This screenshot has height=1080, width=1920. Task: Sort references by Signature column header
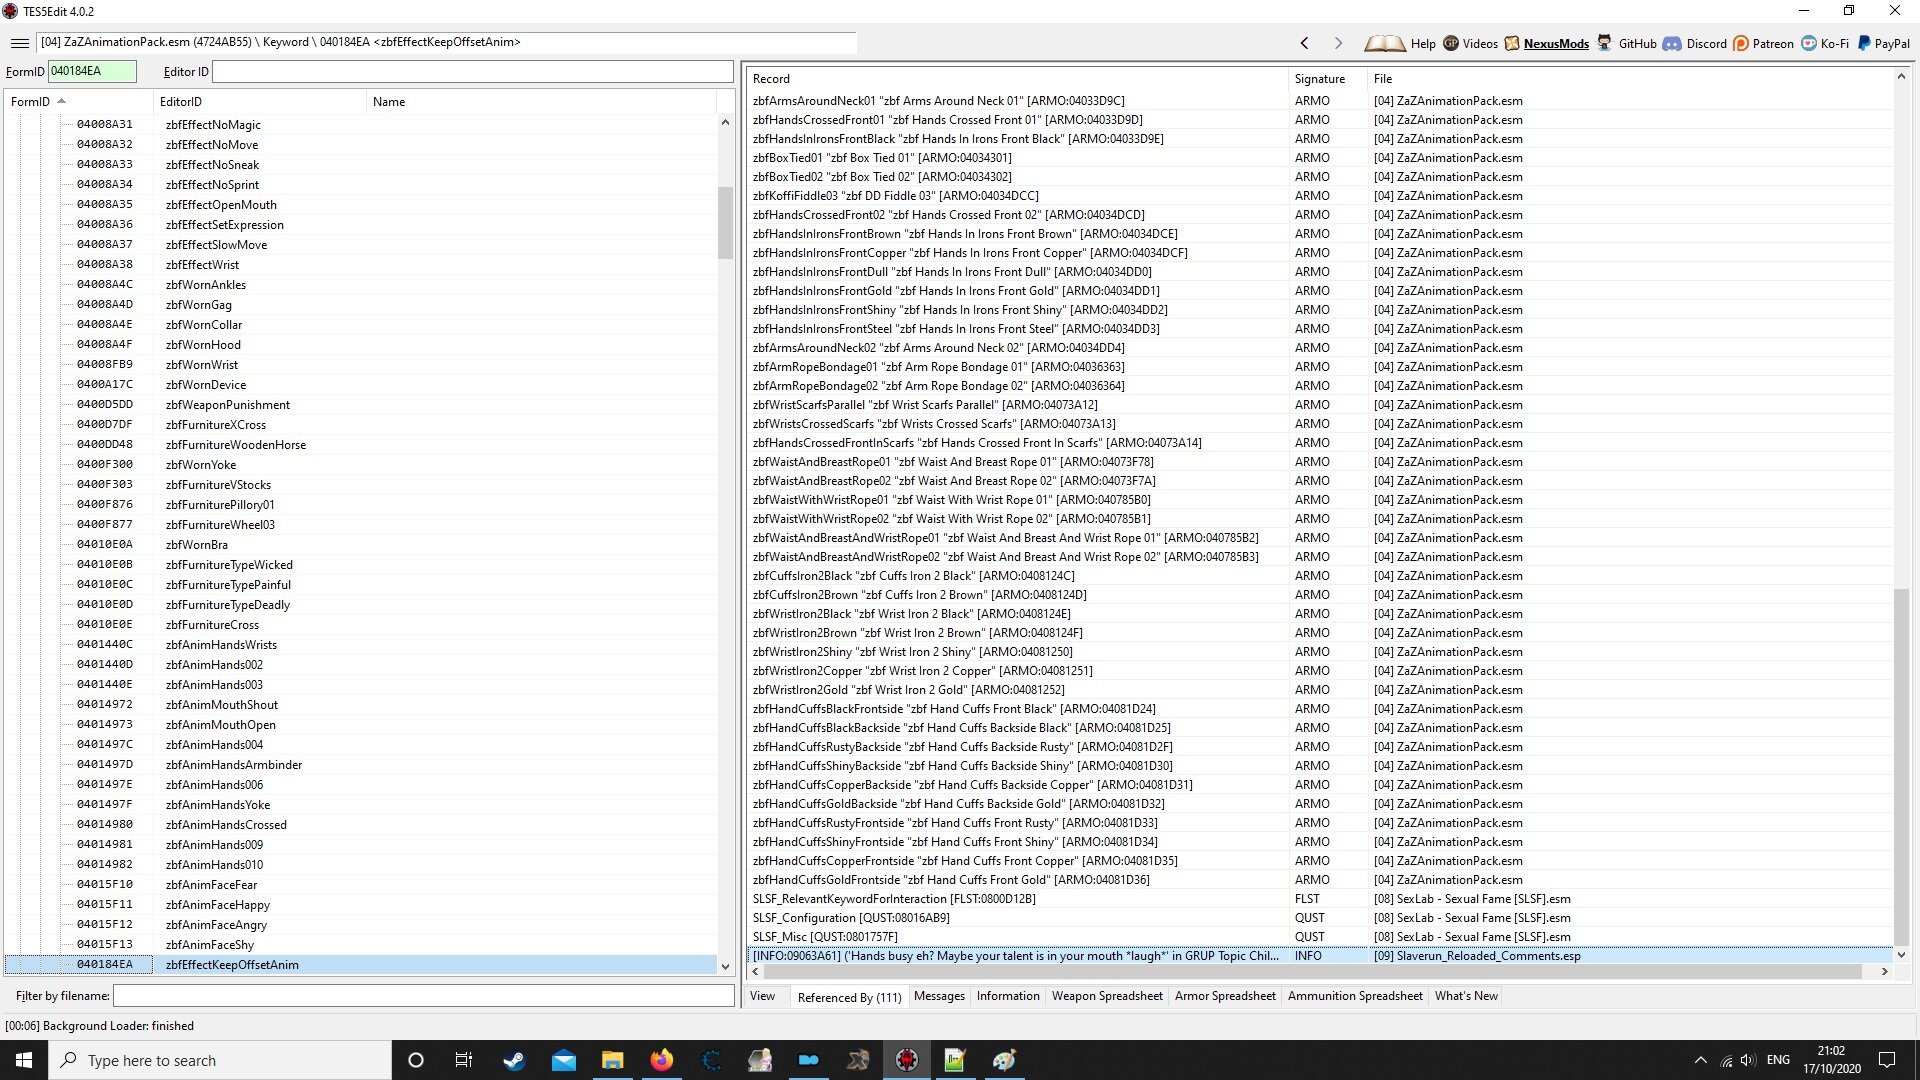(x=1328, y=78)
